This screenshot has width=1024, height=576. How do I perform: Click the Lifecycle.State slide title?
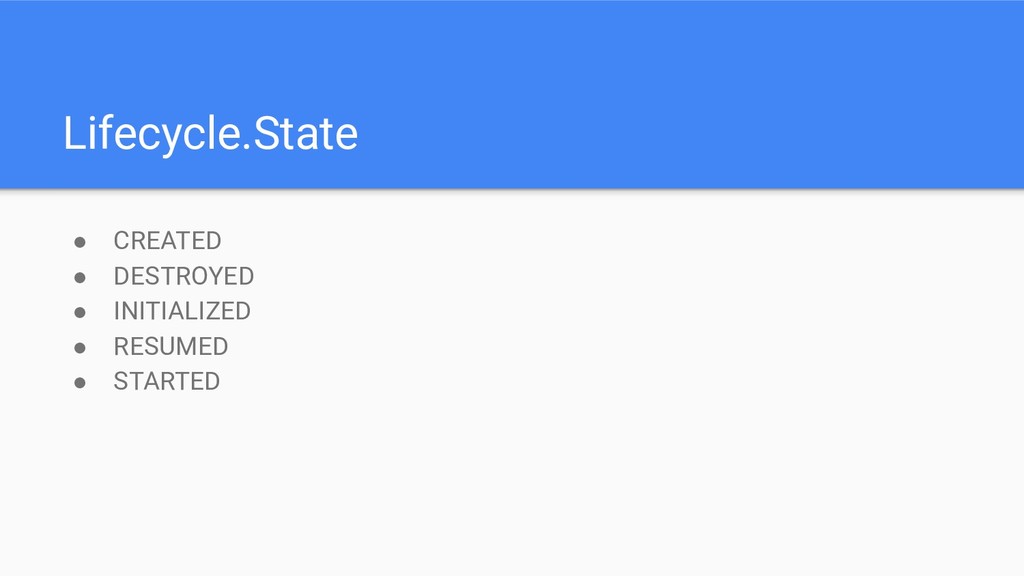[210, 134]
